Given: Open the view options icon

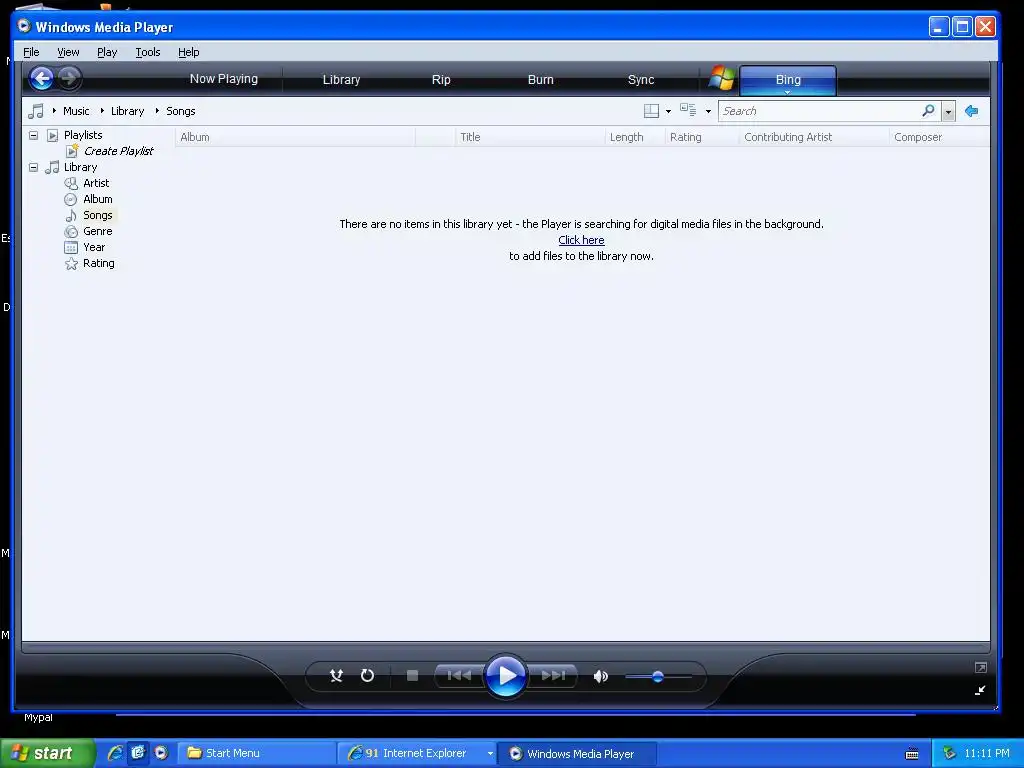Looking at the screenshot, I should coord(688,110).
